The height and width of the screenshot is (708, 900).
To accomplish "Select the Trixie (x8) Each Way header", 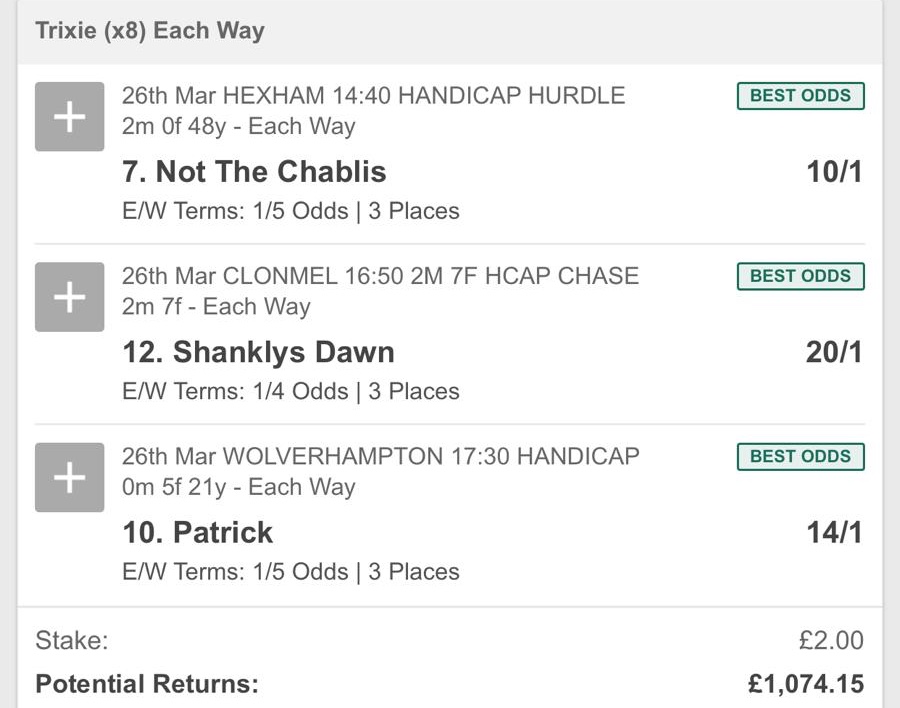I will pos(150,30).
